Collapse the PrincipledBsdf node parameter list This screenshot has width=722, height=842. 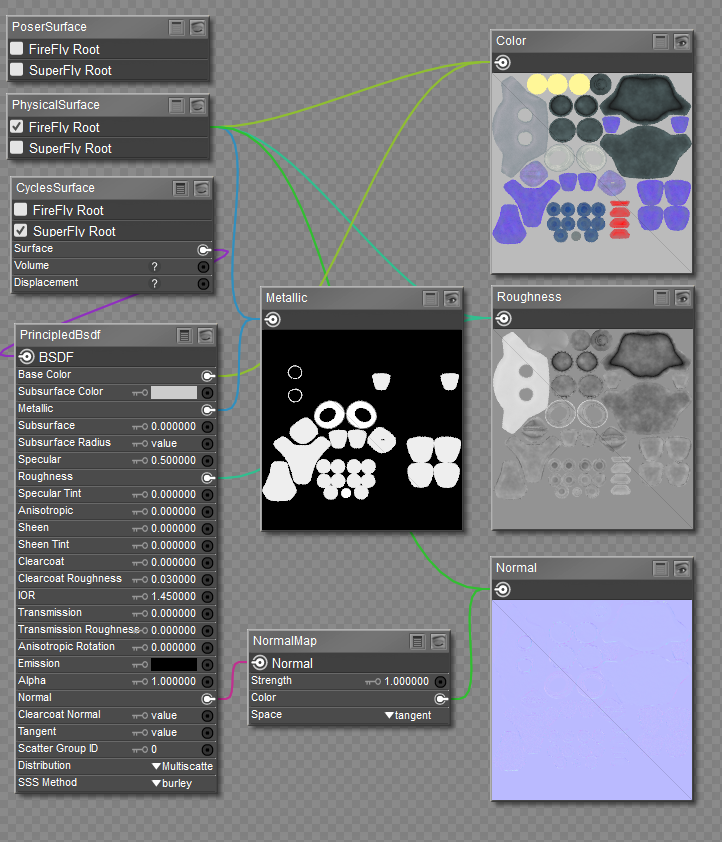pyautogui.click(x=185, y=335)
